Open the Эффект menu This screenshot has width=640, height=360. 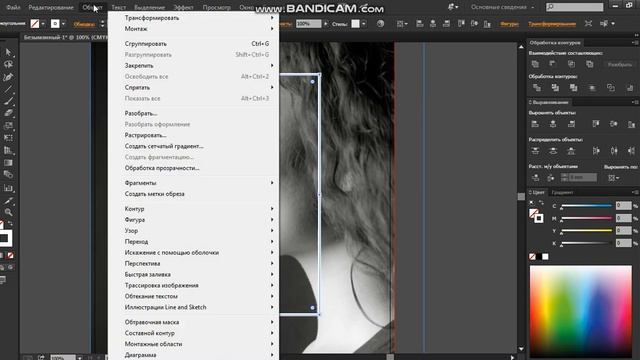tap(183, 7)
